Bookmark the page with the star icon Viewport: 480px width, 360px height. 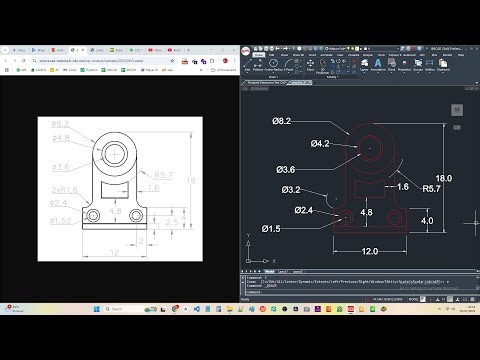(172, 61)
